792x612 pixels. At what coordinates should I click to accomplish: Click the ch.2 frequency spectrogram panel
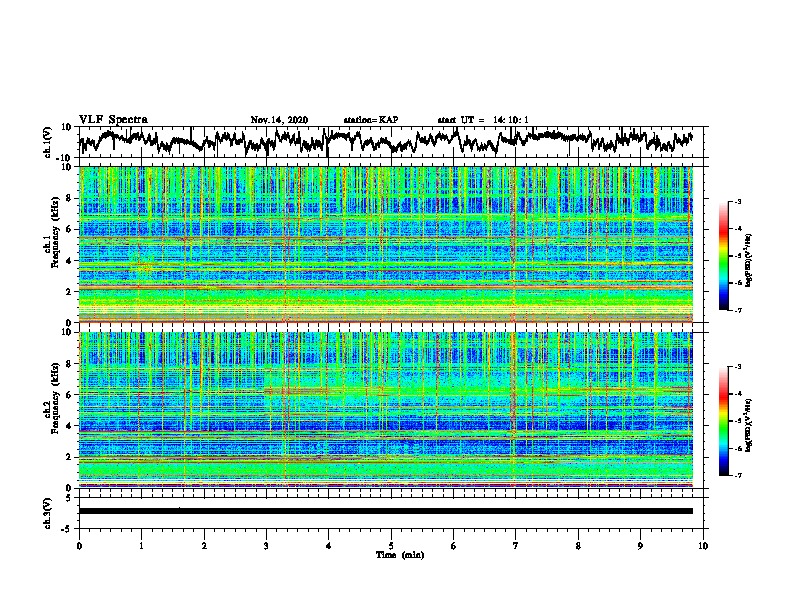pos(386,410)
